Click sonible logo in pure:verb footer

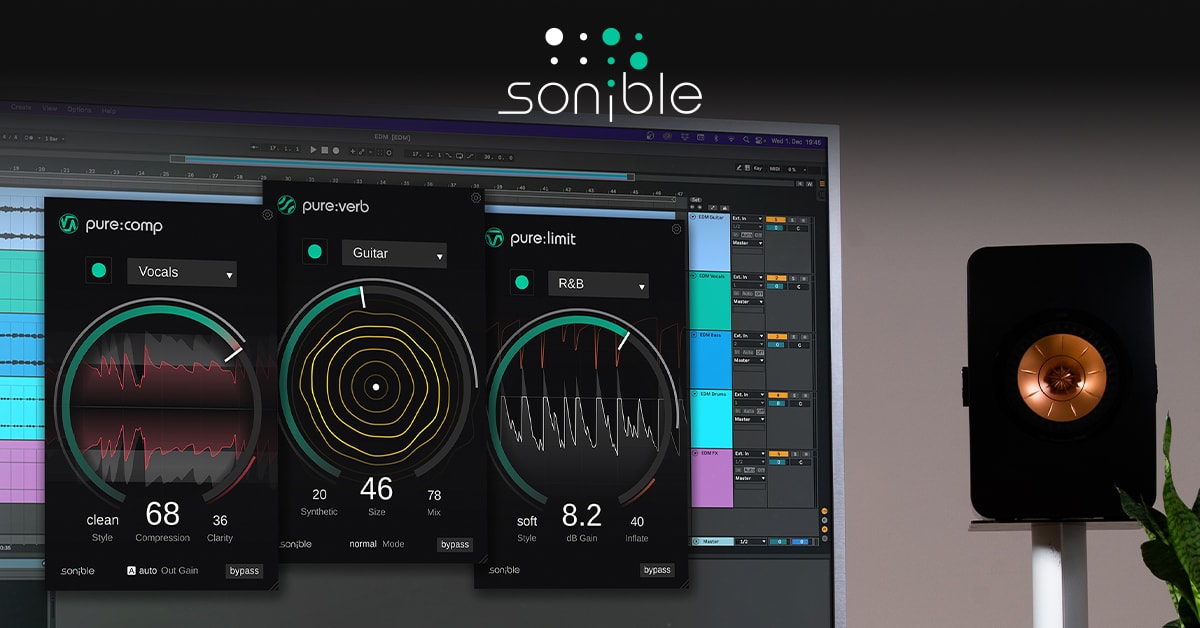tap(296, 544)
